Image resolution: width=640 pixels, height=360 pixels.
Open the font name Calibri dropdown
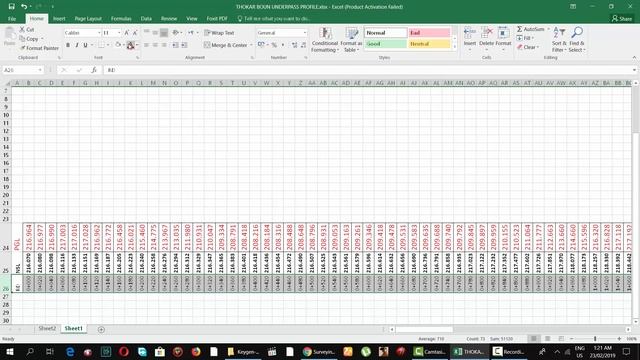tap(99, 33)
